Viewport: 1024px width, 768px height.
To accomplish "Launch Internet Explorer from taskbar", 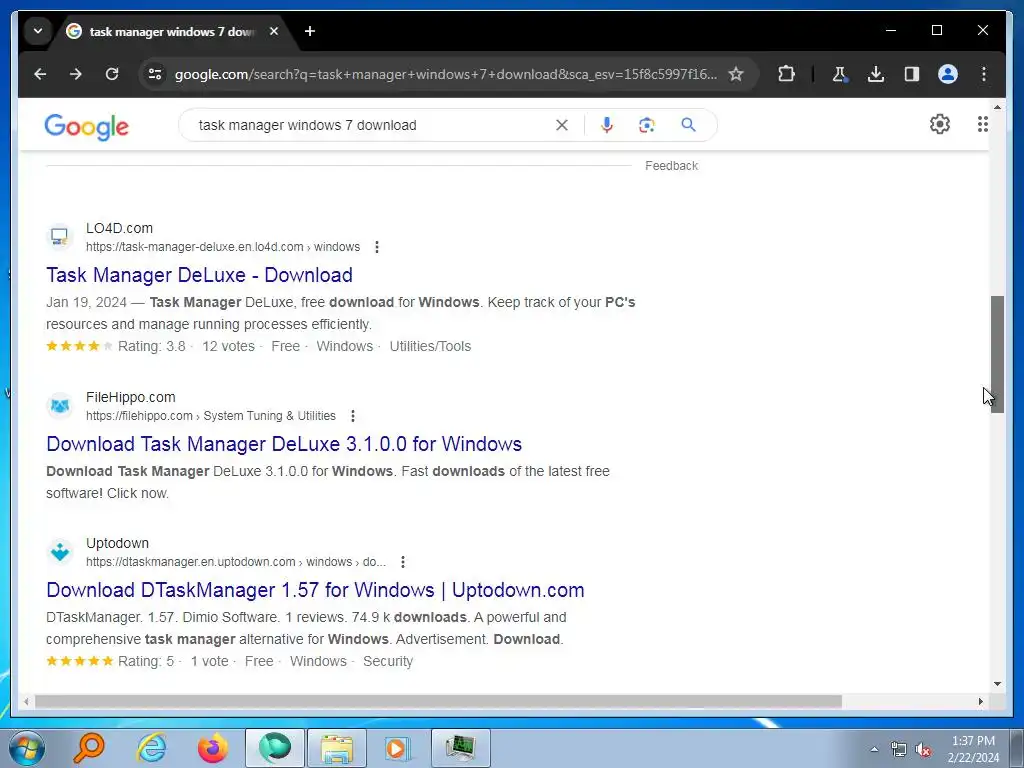I will tap(152, 748).
